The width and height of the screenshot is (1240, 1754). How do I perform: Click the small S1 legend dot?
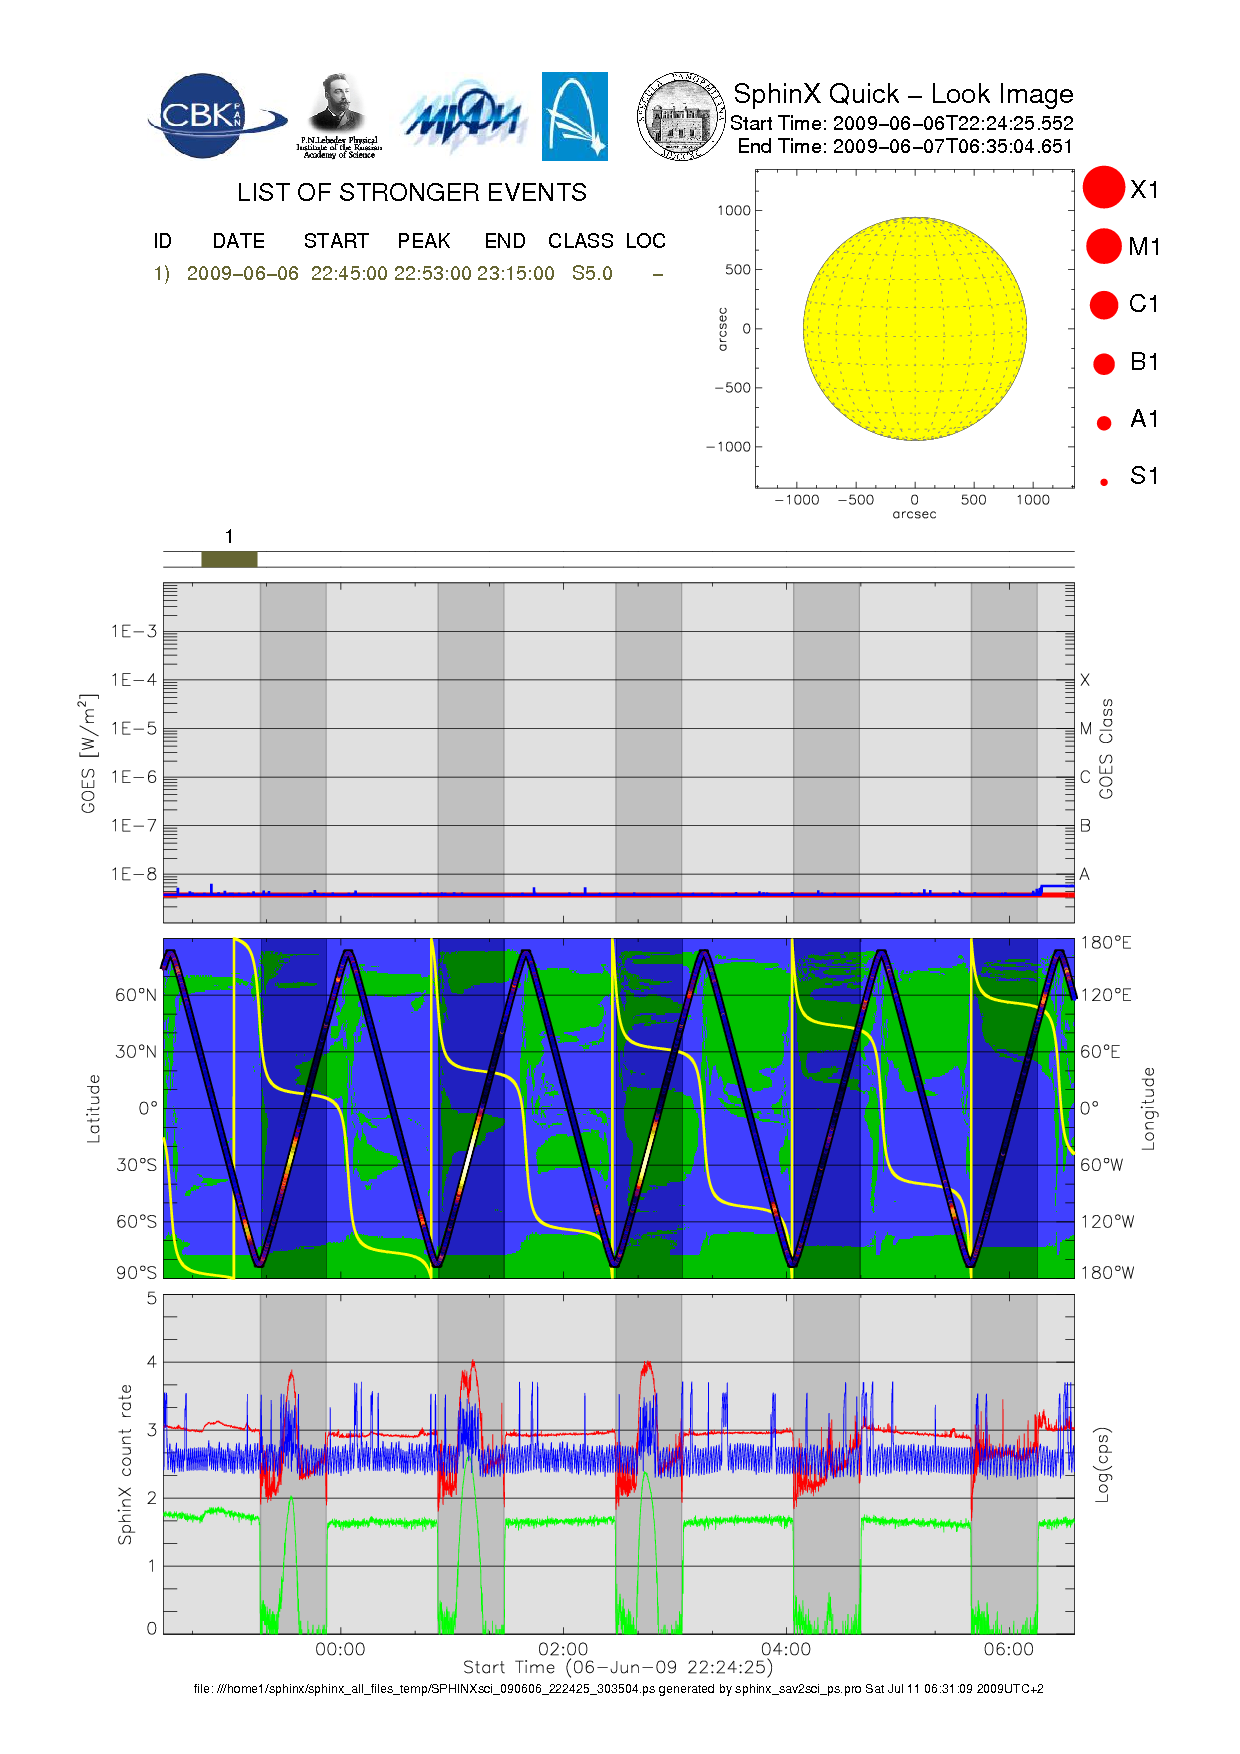(1104, 482)
